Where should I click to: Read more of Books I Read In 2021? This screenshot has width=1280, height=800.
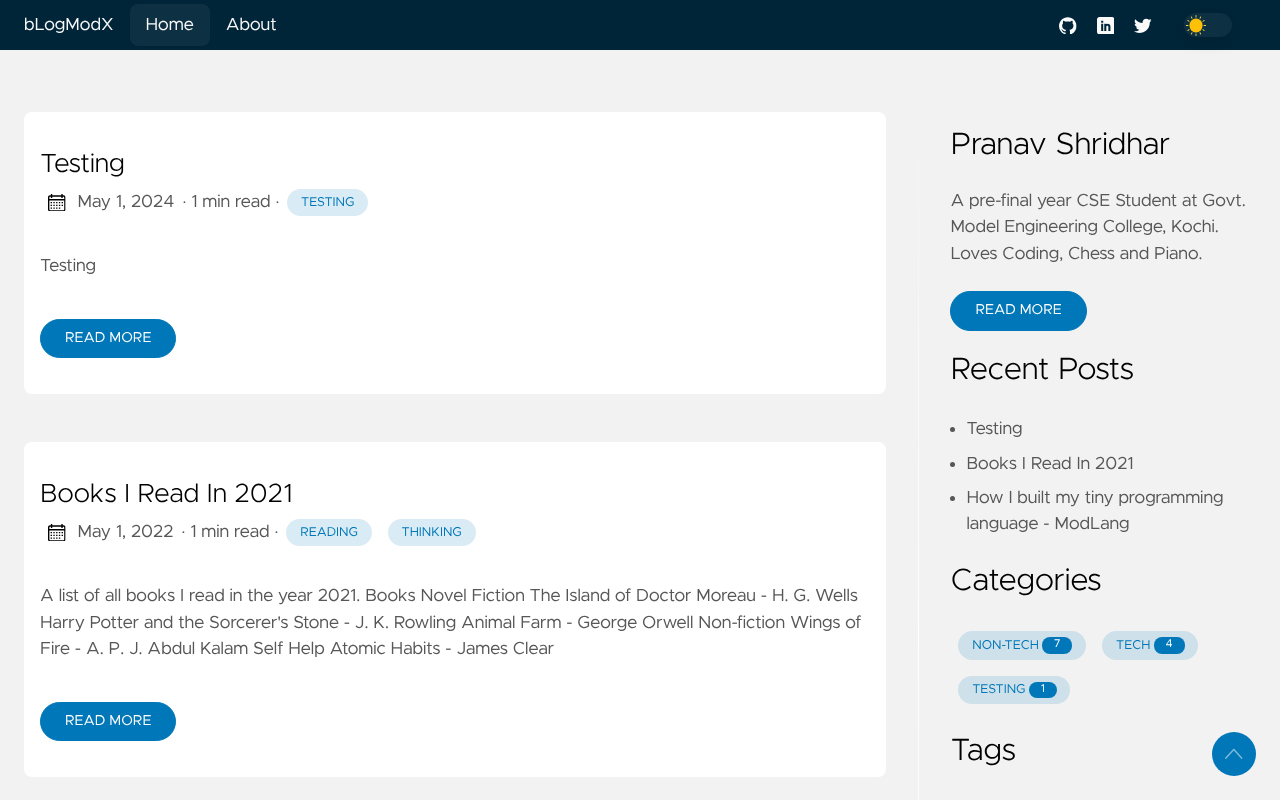(x=108, y=721)
